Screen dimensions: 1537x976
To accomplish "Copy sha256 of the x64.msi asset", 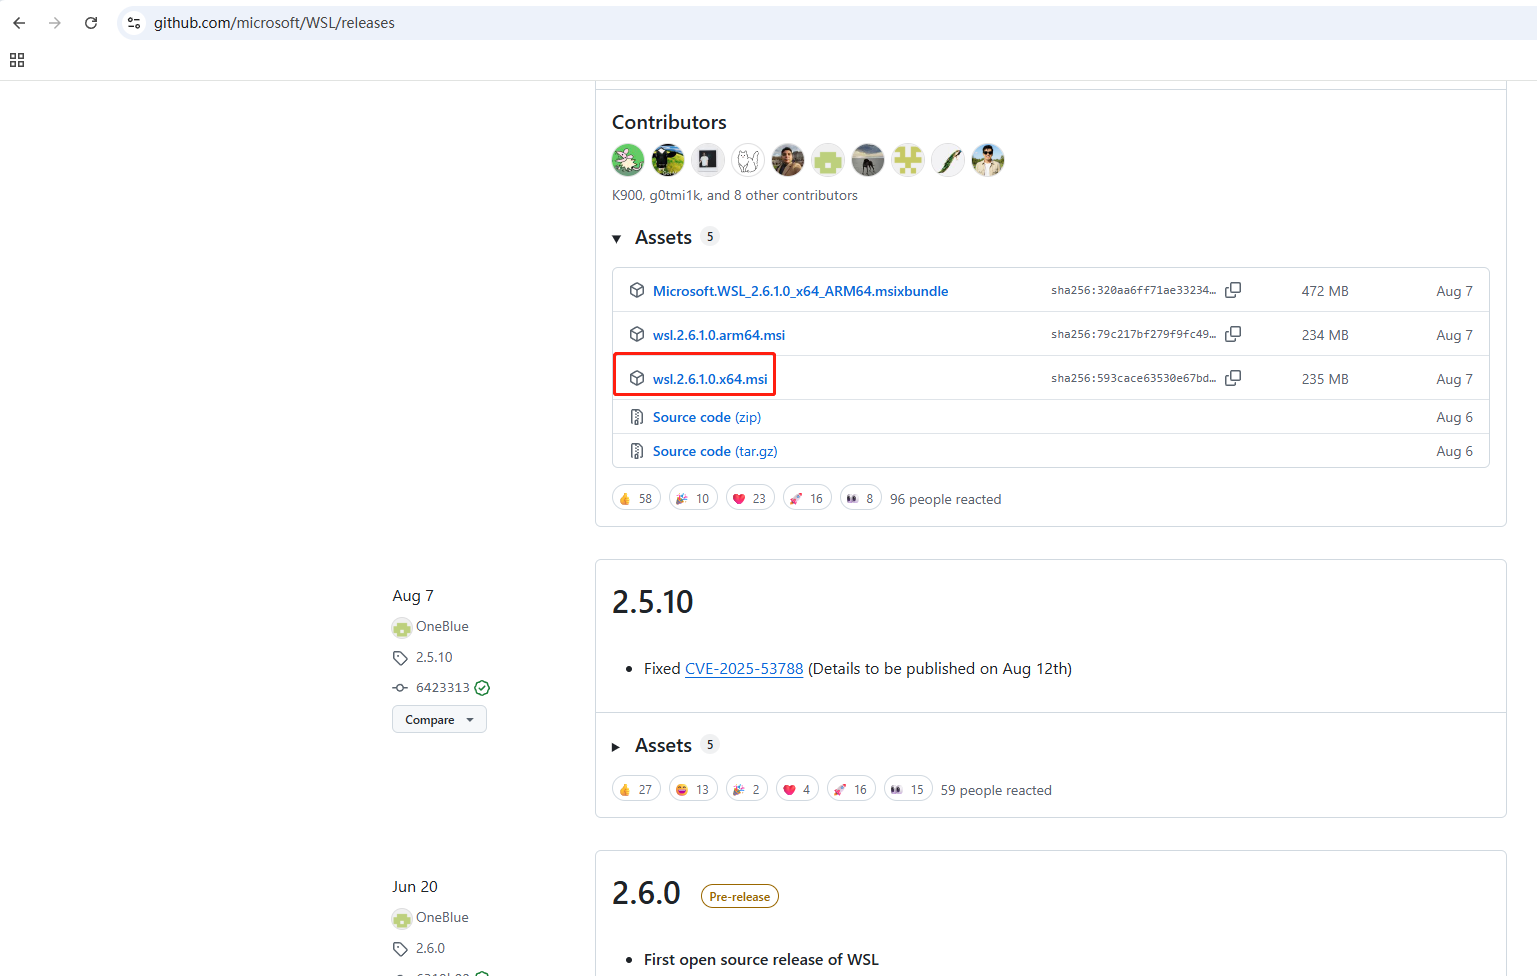I will click(1233, 378).
